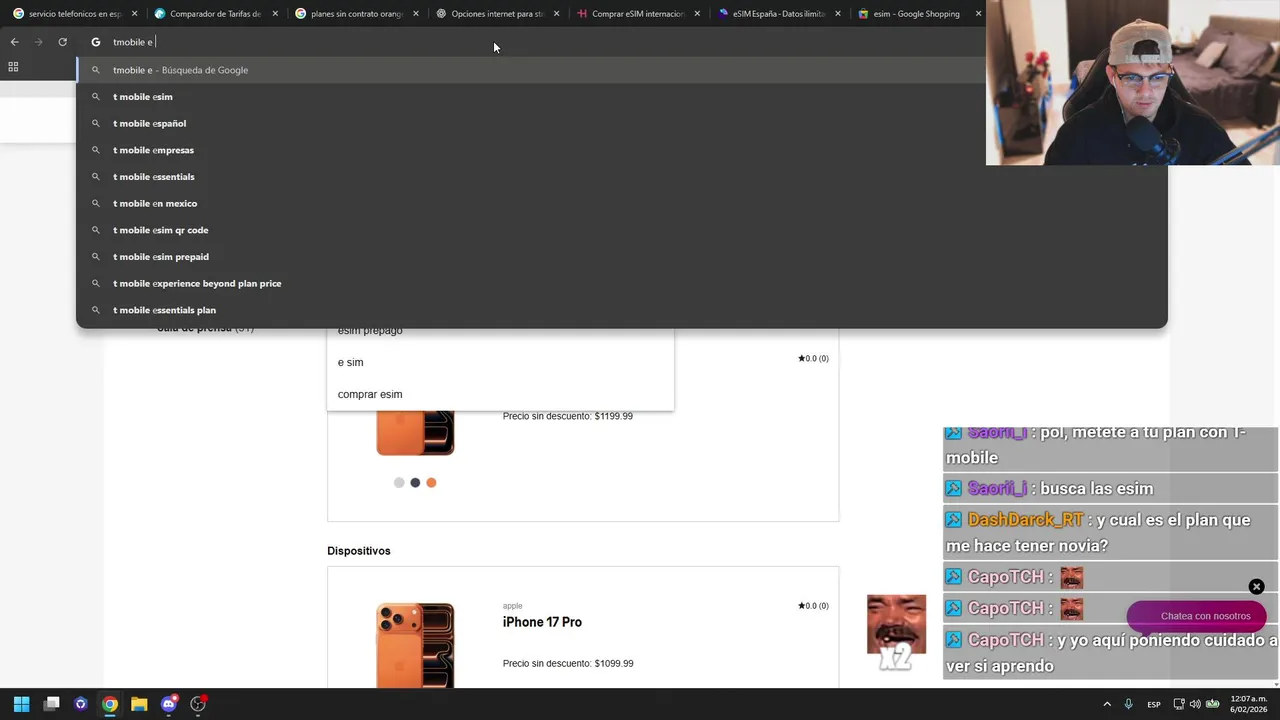The image size is (1280, 720).
Task: Go back with the browser back arrow
Action: tap(14, 42)
